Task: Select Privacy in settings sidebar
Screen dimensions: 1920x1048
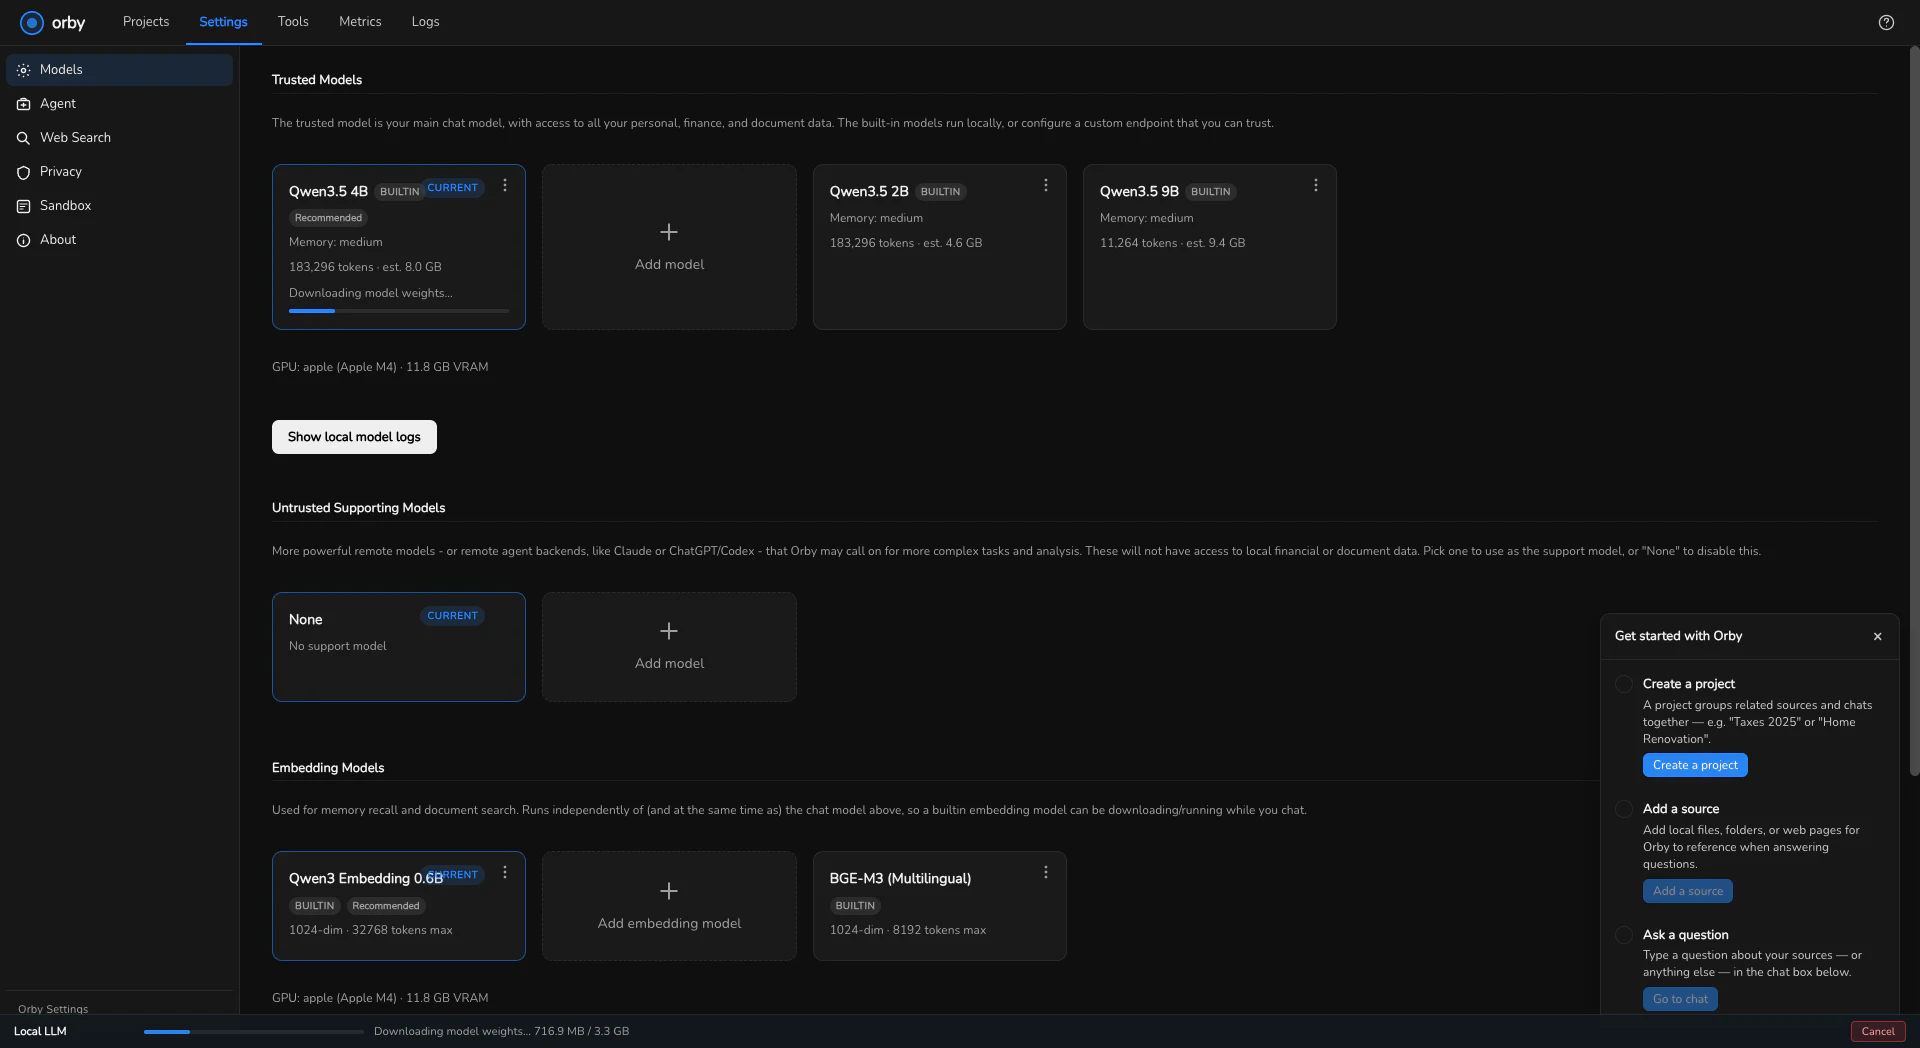Action: (x=120, y=172)
